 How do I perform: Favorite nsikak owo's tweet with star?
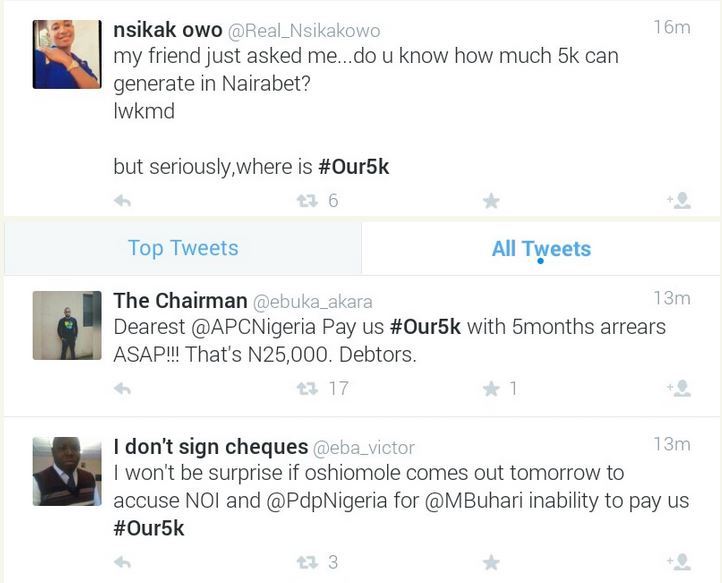(491, 201)
